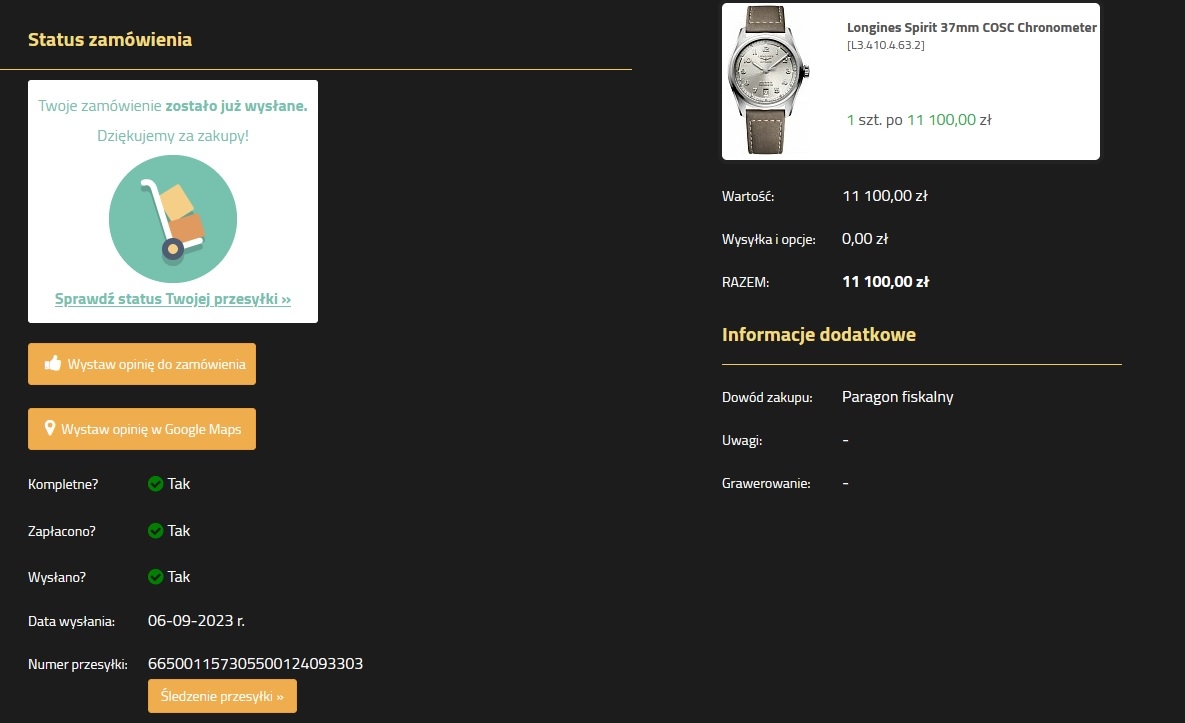Click the green checkmark next to Zapłacono

point(155,531)
